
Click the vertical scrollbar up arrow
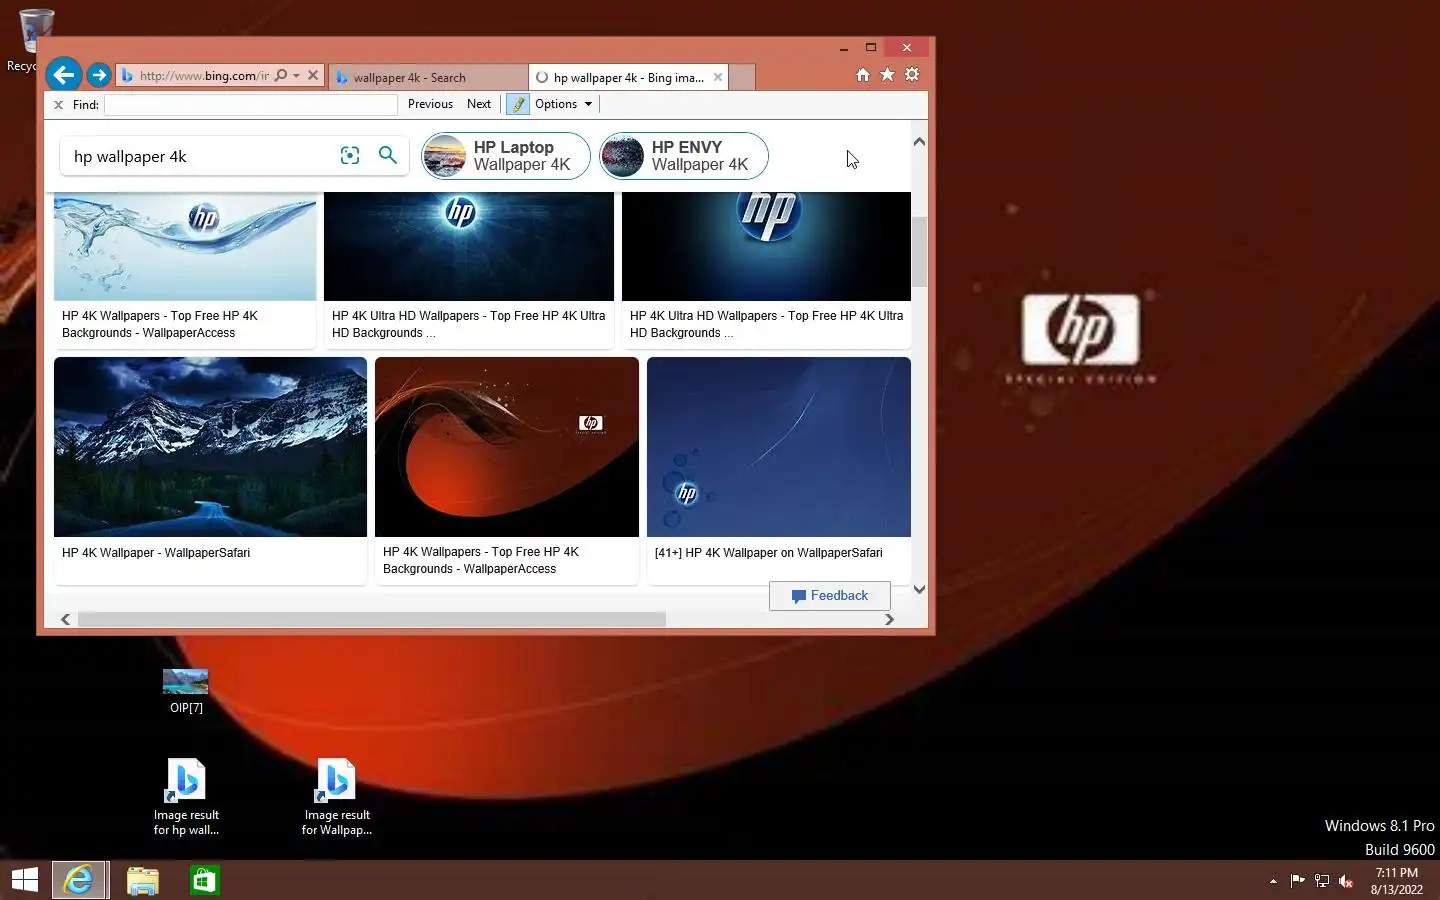(919, 142)
